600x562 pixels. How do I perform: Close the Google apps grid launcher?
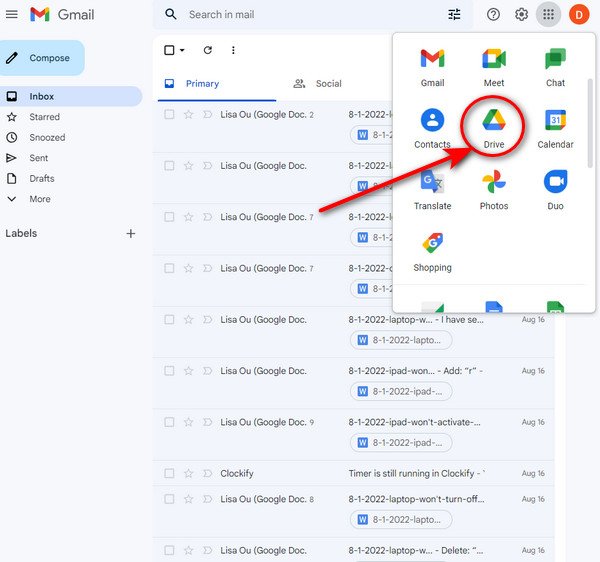[x=548, y=15]
